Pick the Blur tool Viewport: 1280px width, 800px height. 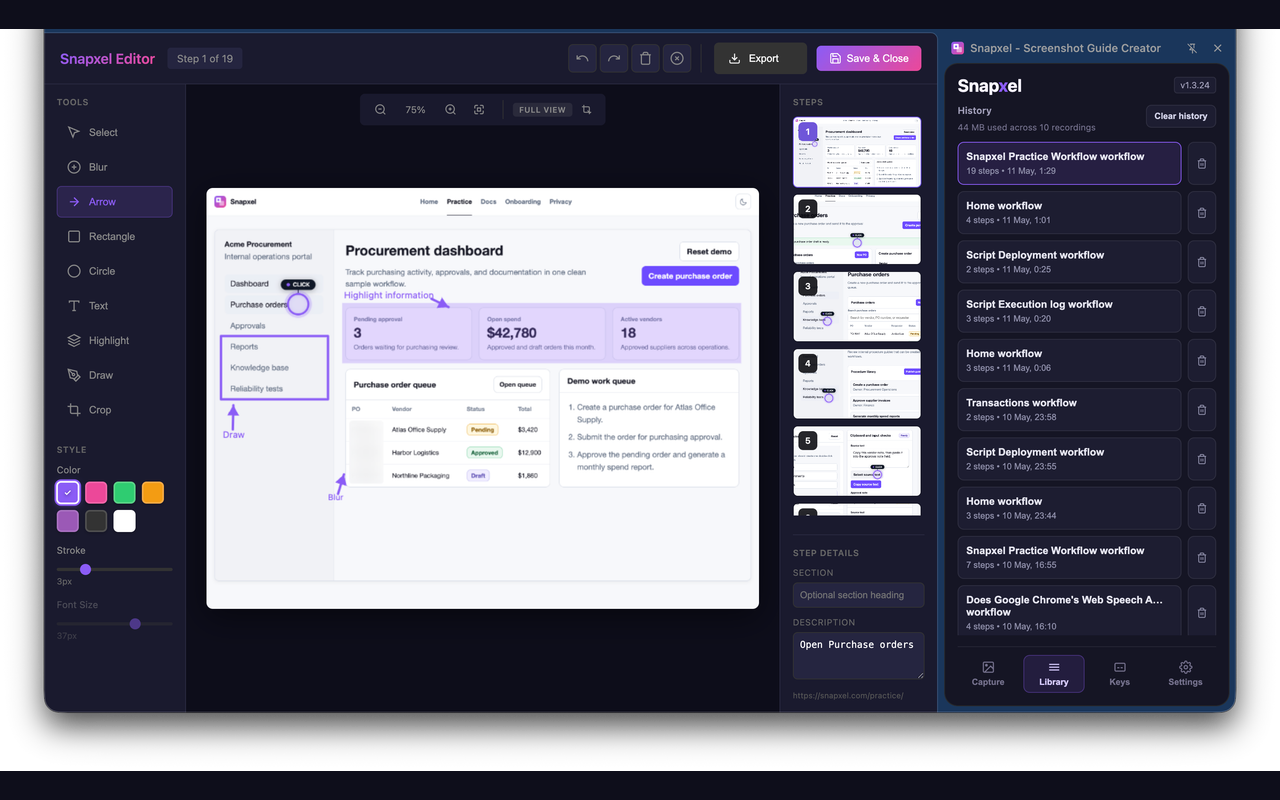tap(114, 167)
